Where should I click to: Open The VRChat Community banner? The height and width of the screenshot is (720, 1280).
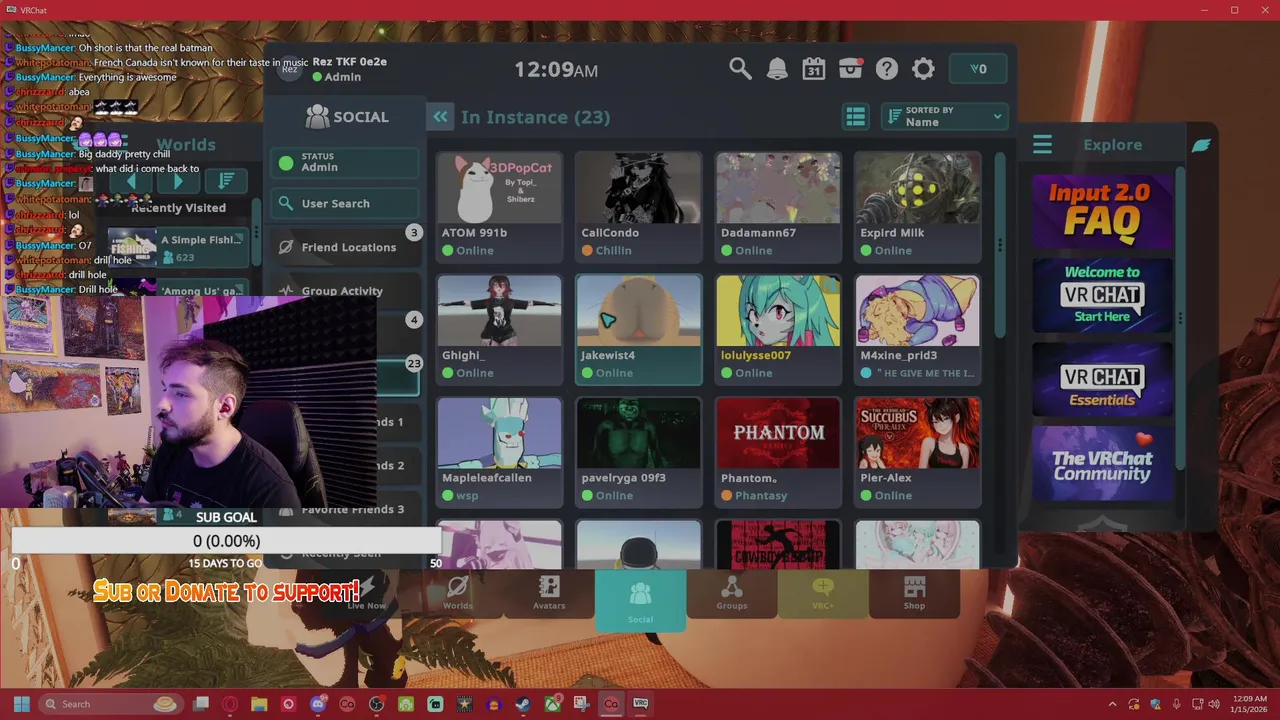[x=1102, y=464]
